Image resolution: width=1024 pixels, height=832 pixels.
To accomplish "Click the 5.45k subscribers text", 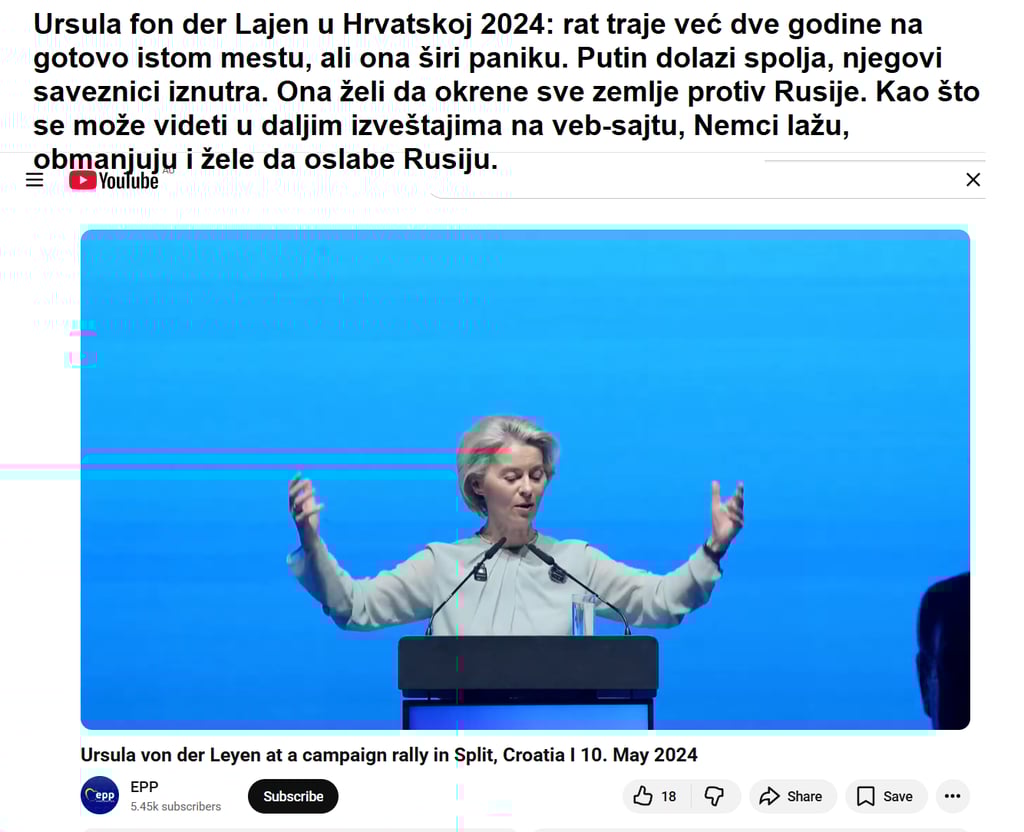I will (x=176, y=807).
